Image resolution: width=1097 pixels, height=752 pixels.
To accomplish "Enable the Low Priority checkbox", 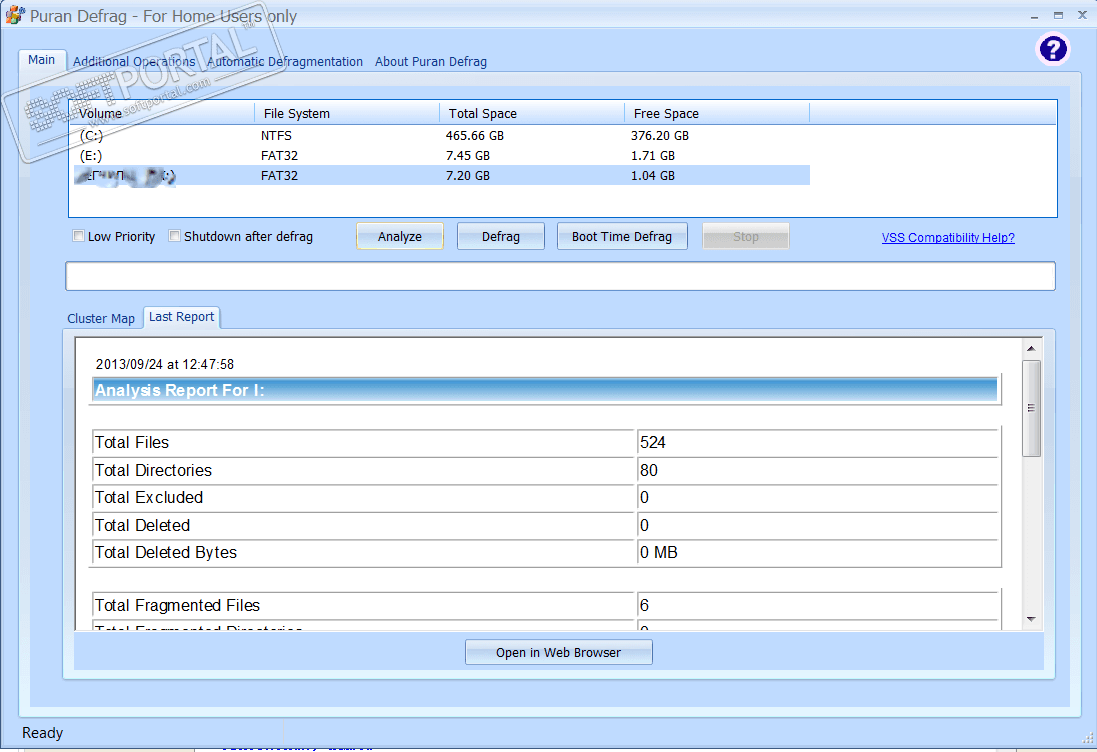I will click(x=78, y=236).
